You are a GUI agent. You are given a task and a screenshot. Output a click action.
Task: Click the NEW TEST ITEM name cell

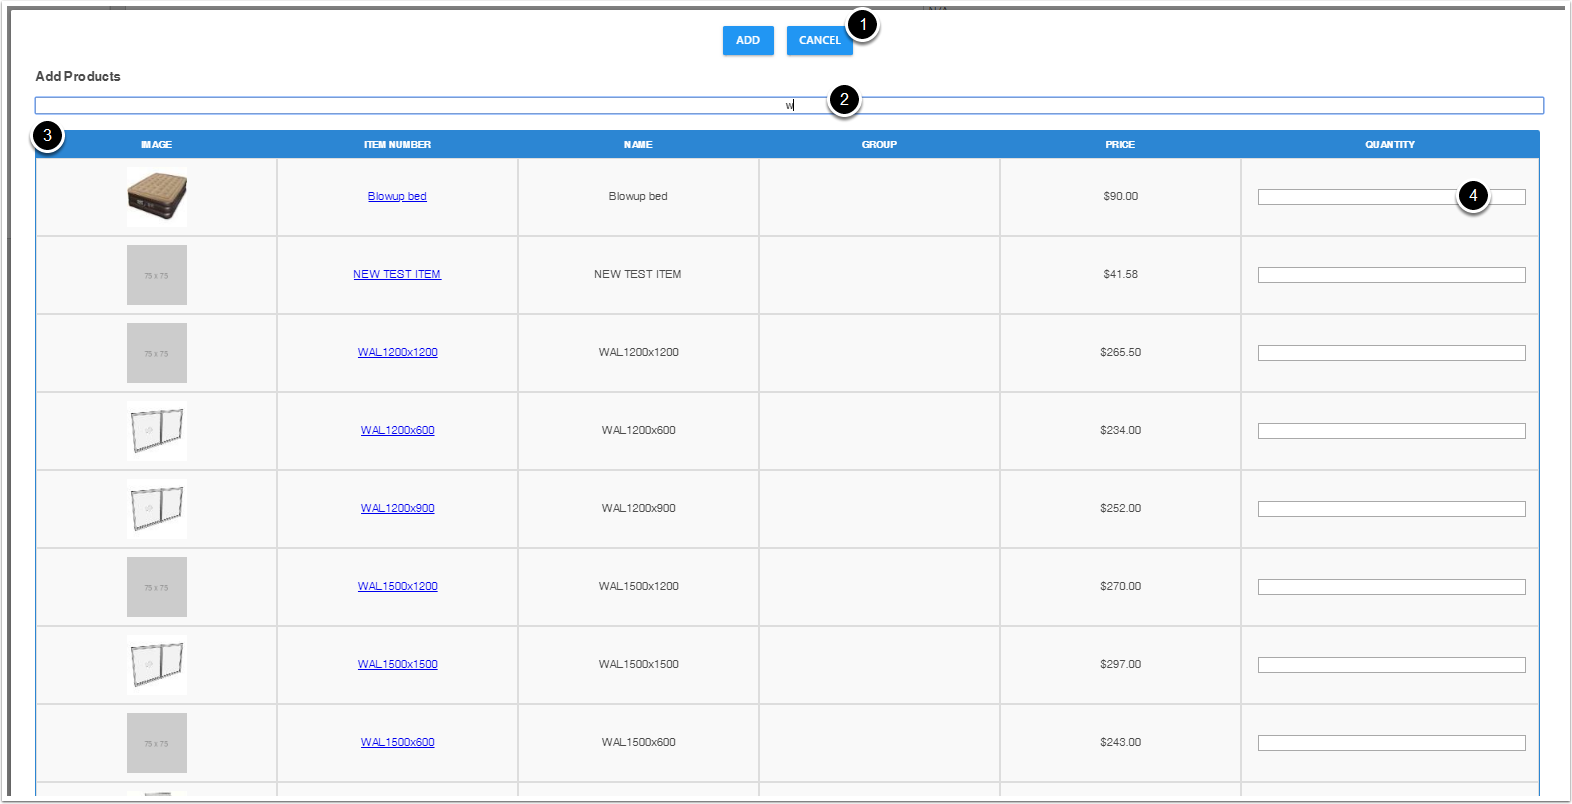click(638, 274)
